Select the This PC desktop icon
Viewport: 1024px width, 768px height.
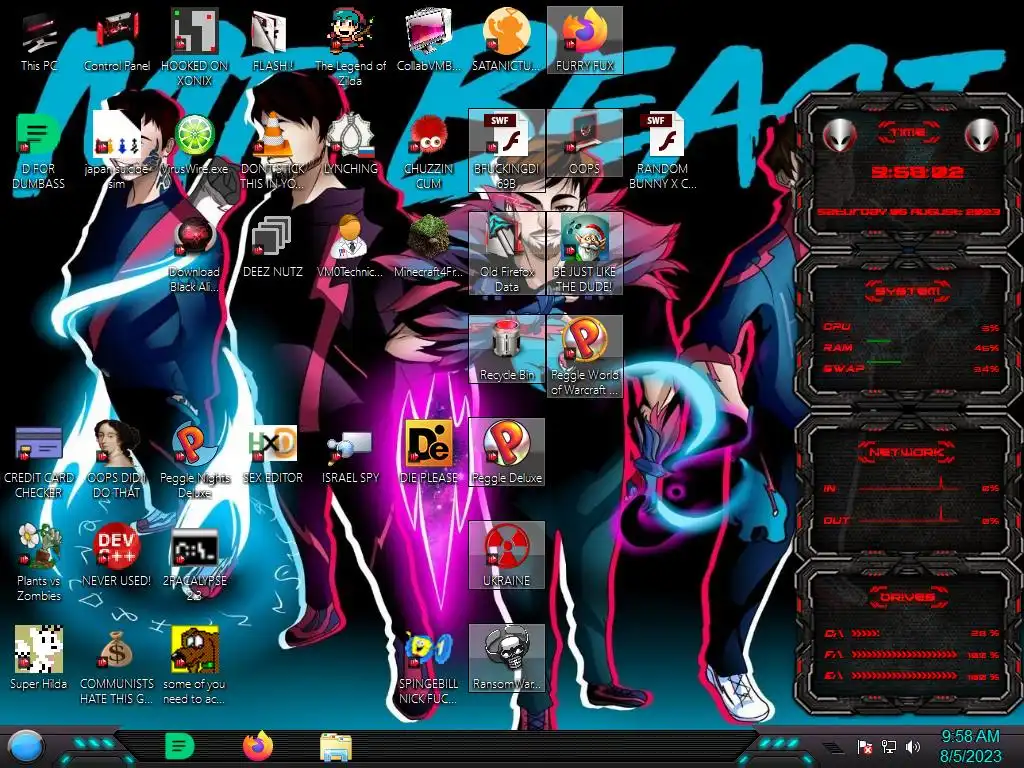coord(39,41)
